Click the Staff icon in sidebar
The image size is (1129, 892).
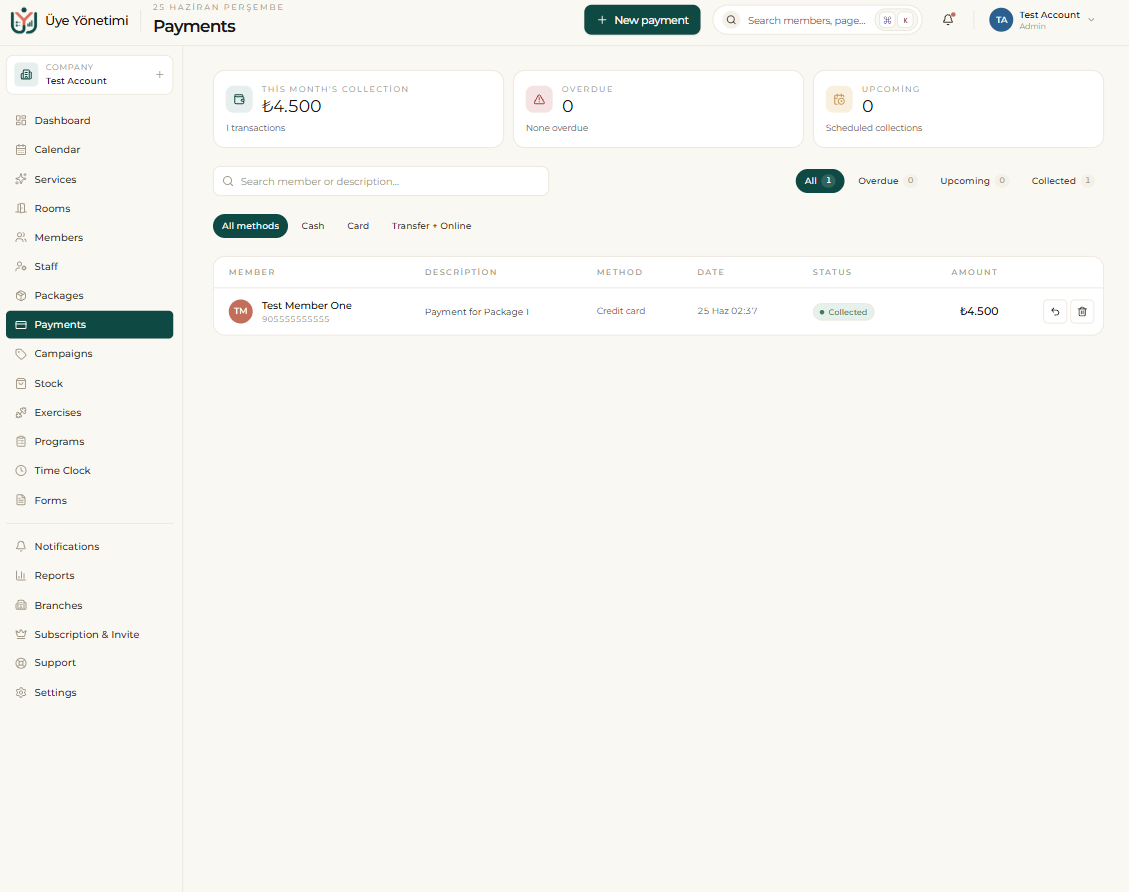21,266
